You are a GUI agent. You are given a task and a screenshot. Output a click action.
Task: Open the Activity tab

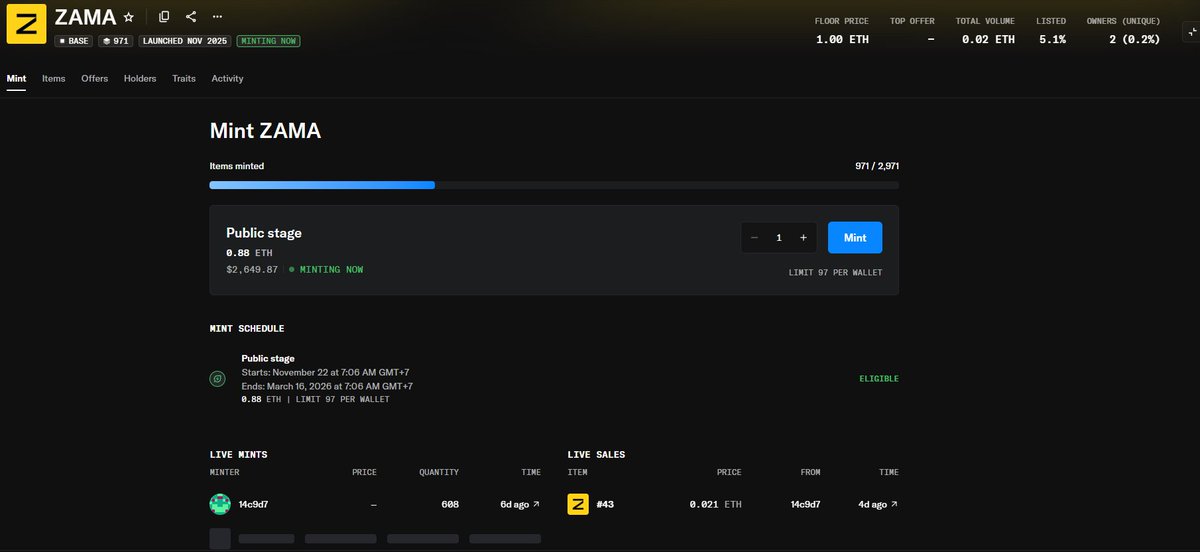(x=227, y=78)
